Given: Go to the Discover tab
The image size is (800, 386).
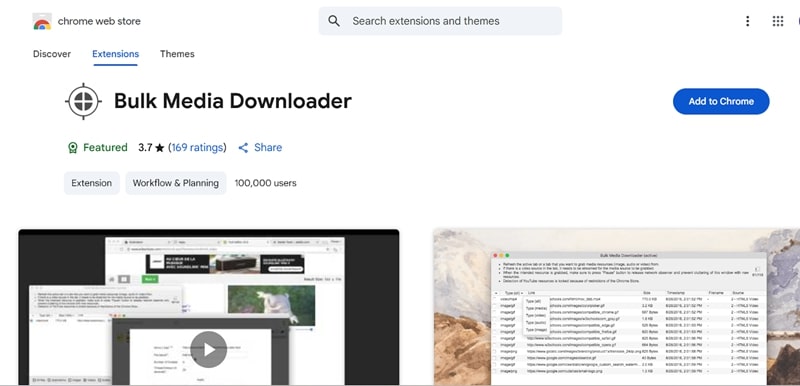Looking at the screenshot, I should tap(52, 54).
